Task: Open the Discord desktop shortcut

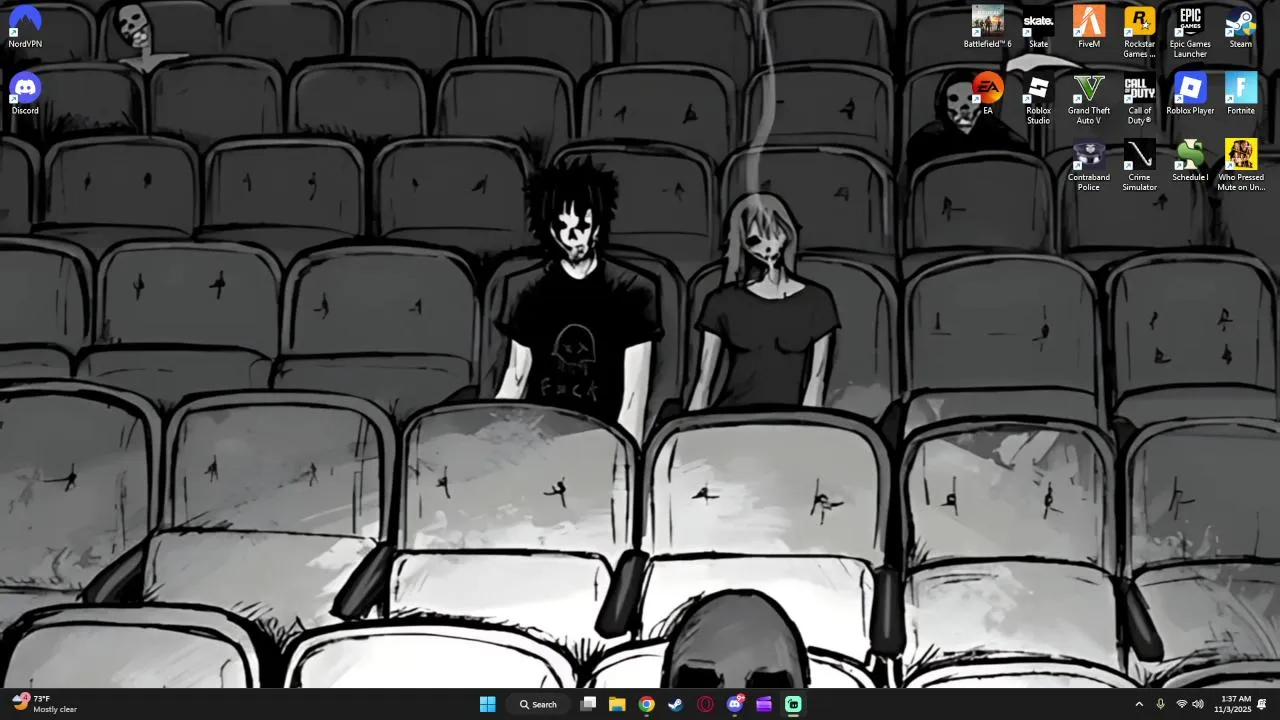Action: pyautogui.click(x=25, y=94)
